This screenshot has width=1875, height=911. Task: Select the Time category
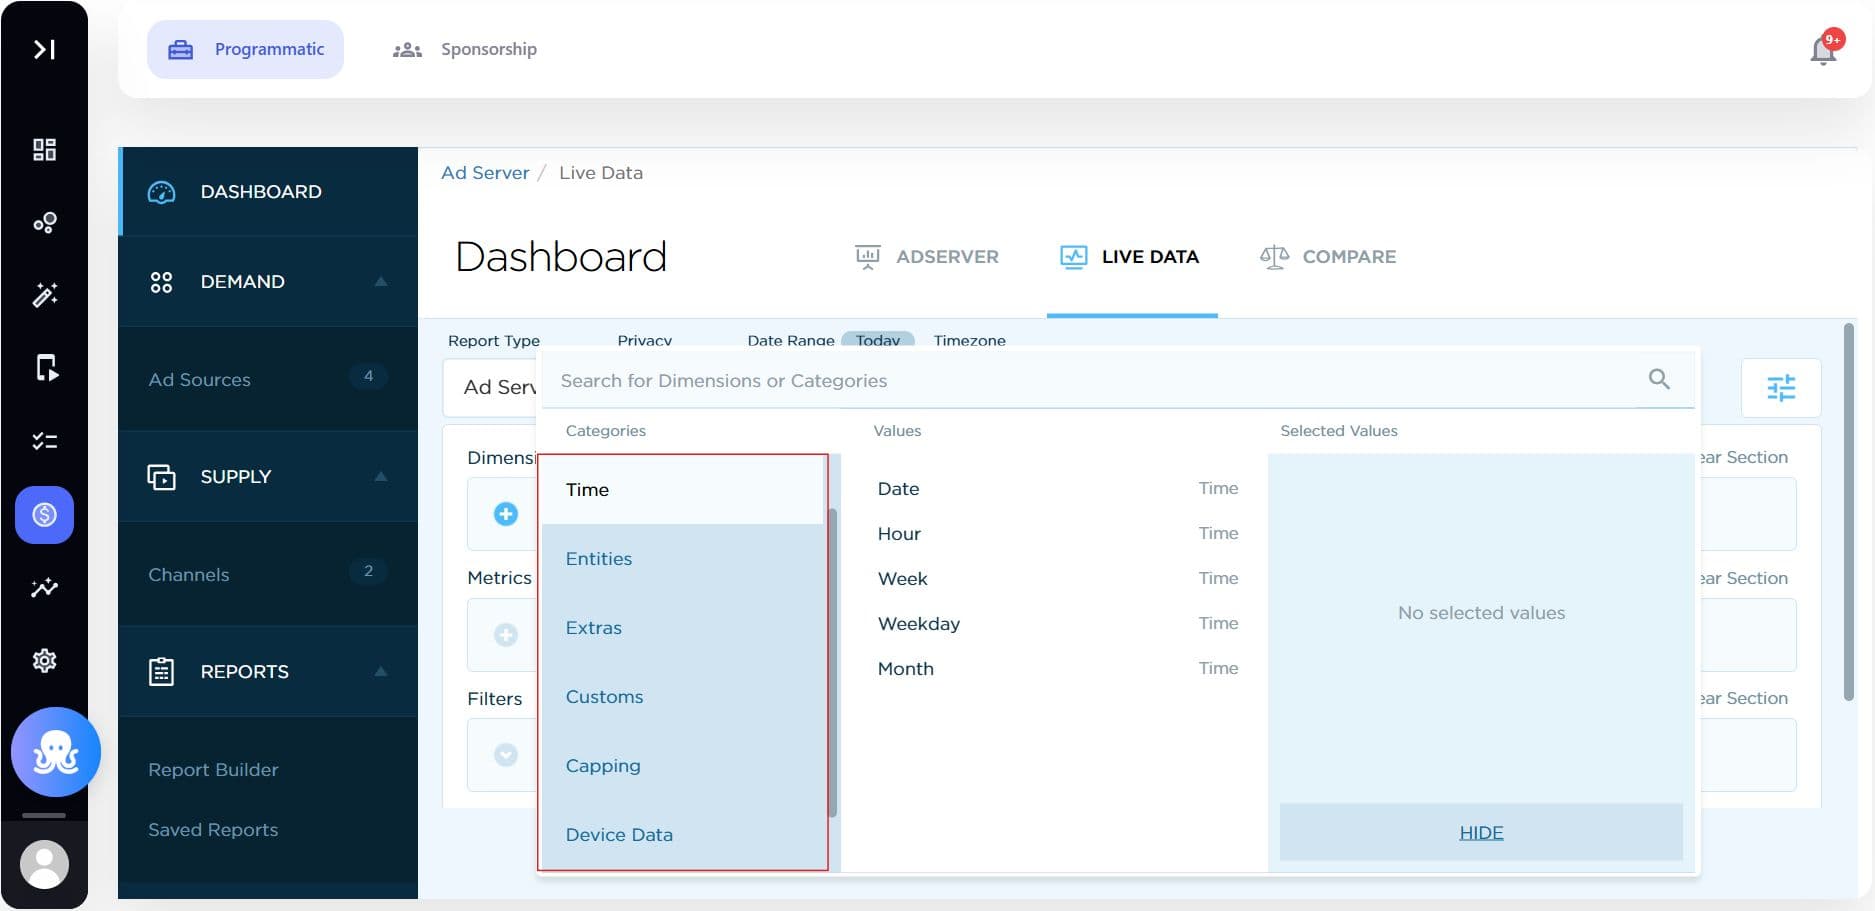point(682,490)
